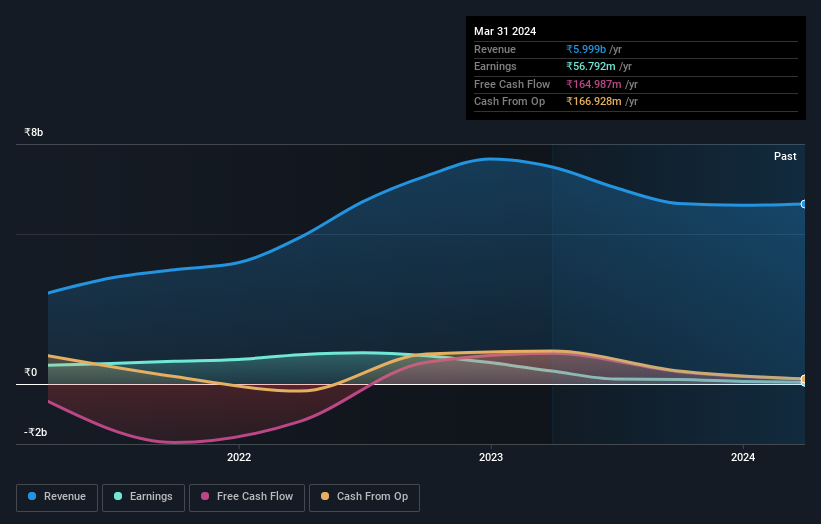The height and width of the screenshot is (524, 821).
Task: Toggle the Free Cash Flow legend button
Action: pyautogui.click(x=247, y=497)
